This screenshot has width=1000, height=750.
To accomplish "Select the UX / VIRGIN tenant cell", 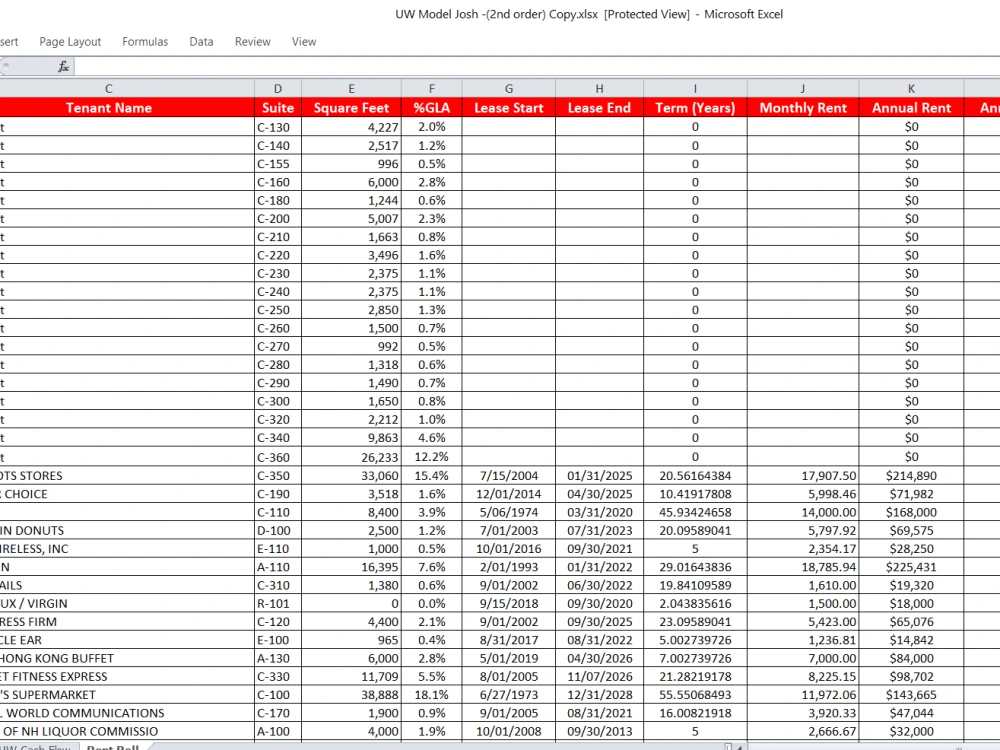I will 127,603.
